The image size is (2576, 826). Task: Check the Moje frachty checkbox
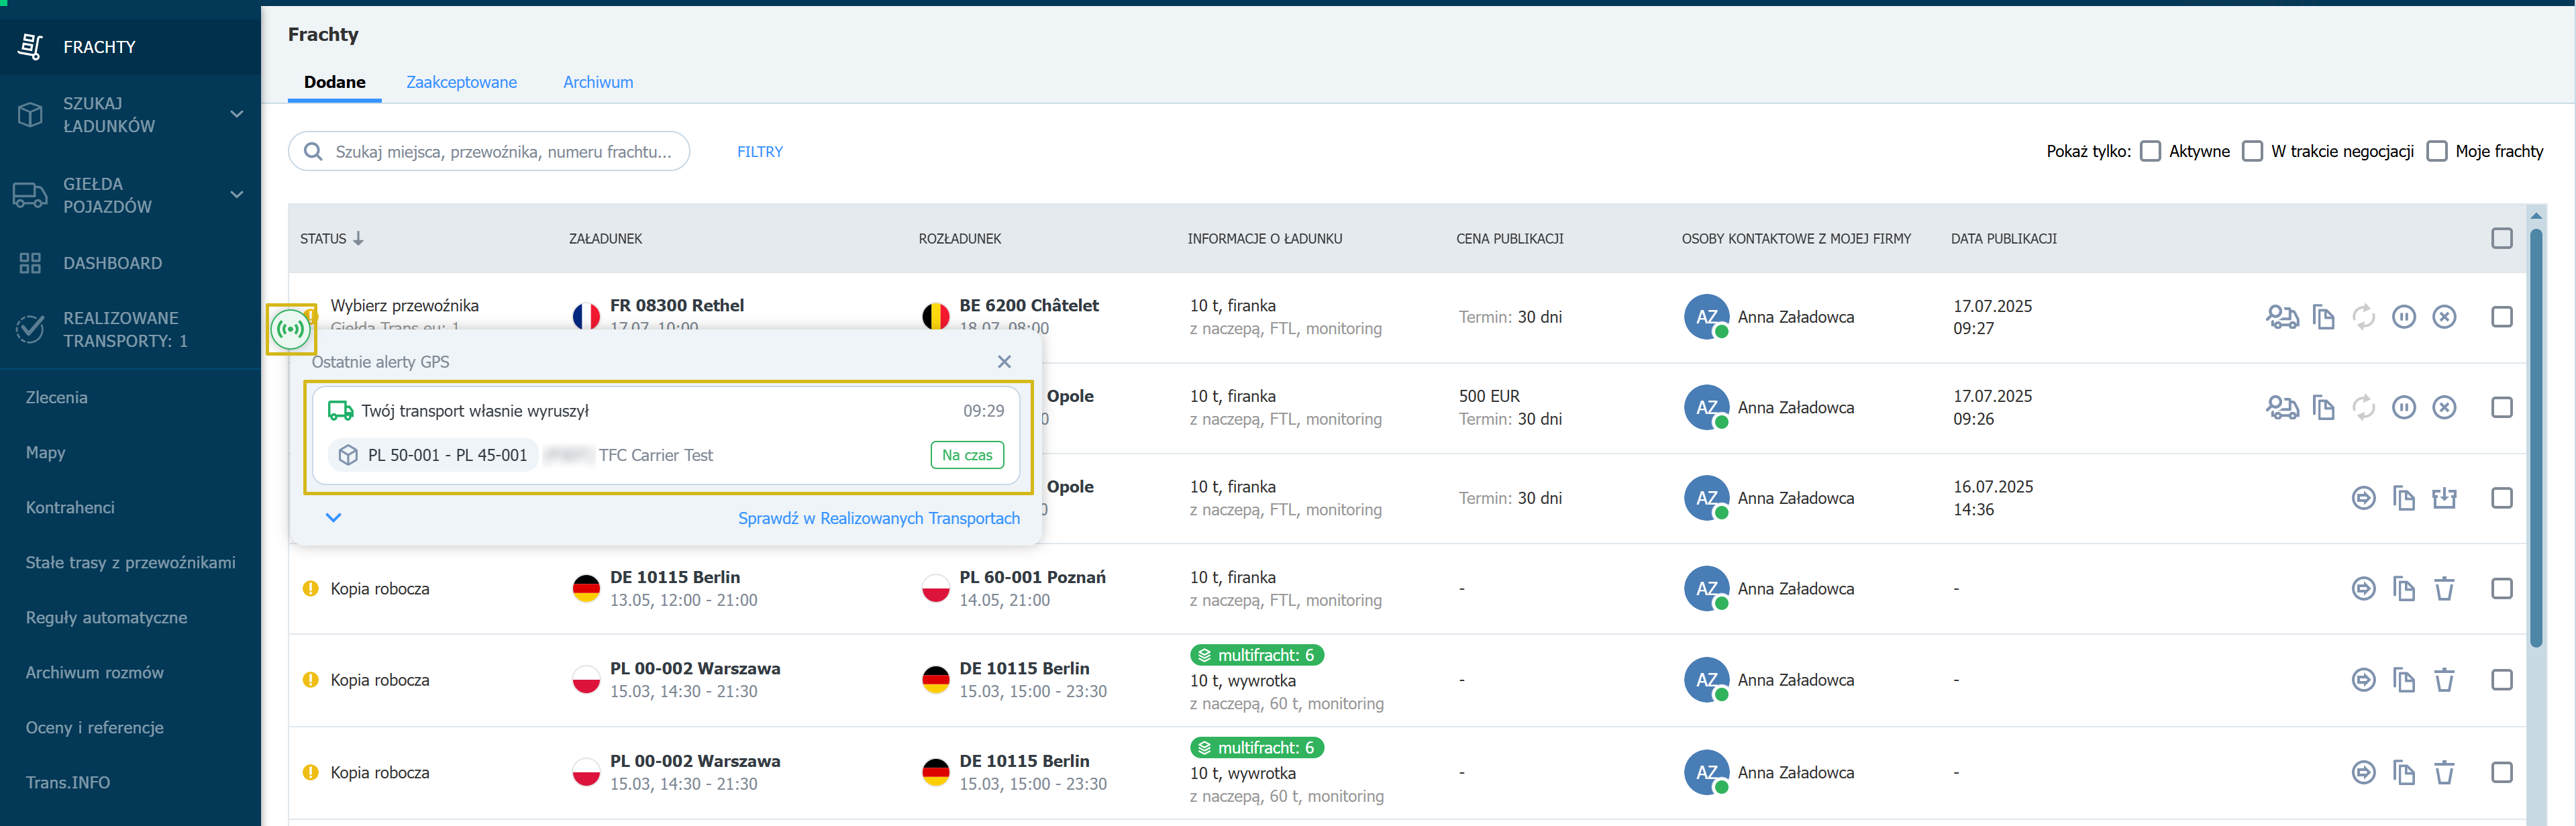click(2437, 151)
